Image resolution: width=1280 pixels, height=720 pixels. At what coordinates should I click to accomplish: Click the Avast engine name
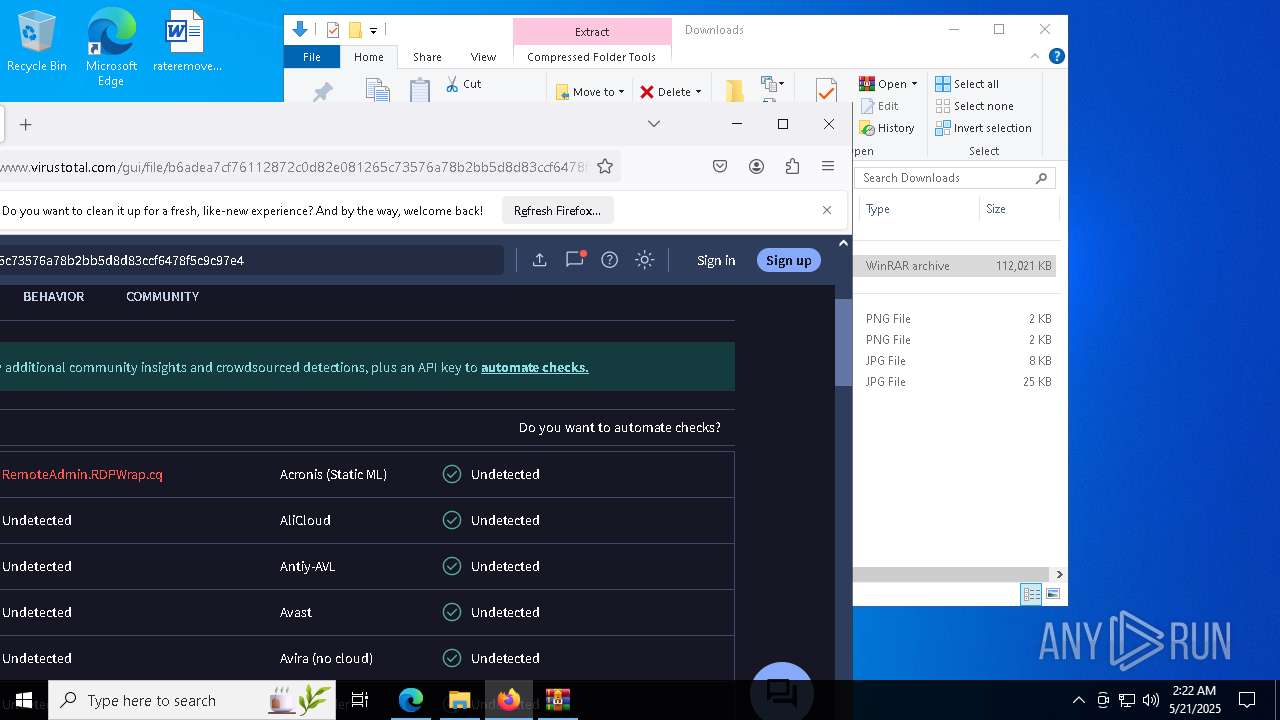click(296, 612)
